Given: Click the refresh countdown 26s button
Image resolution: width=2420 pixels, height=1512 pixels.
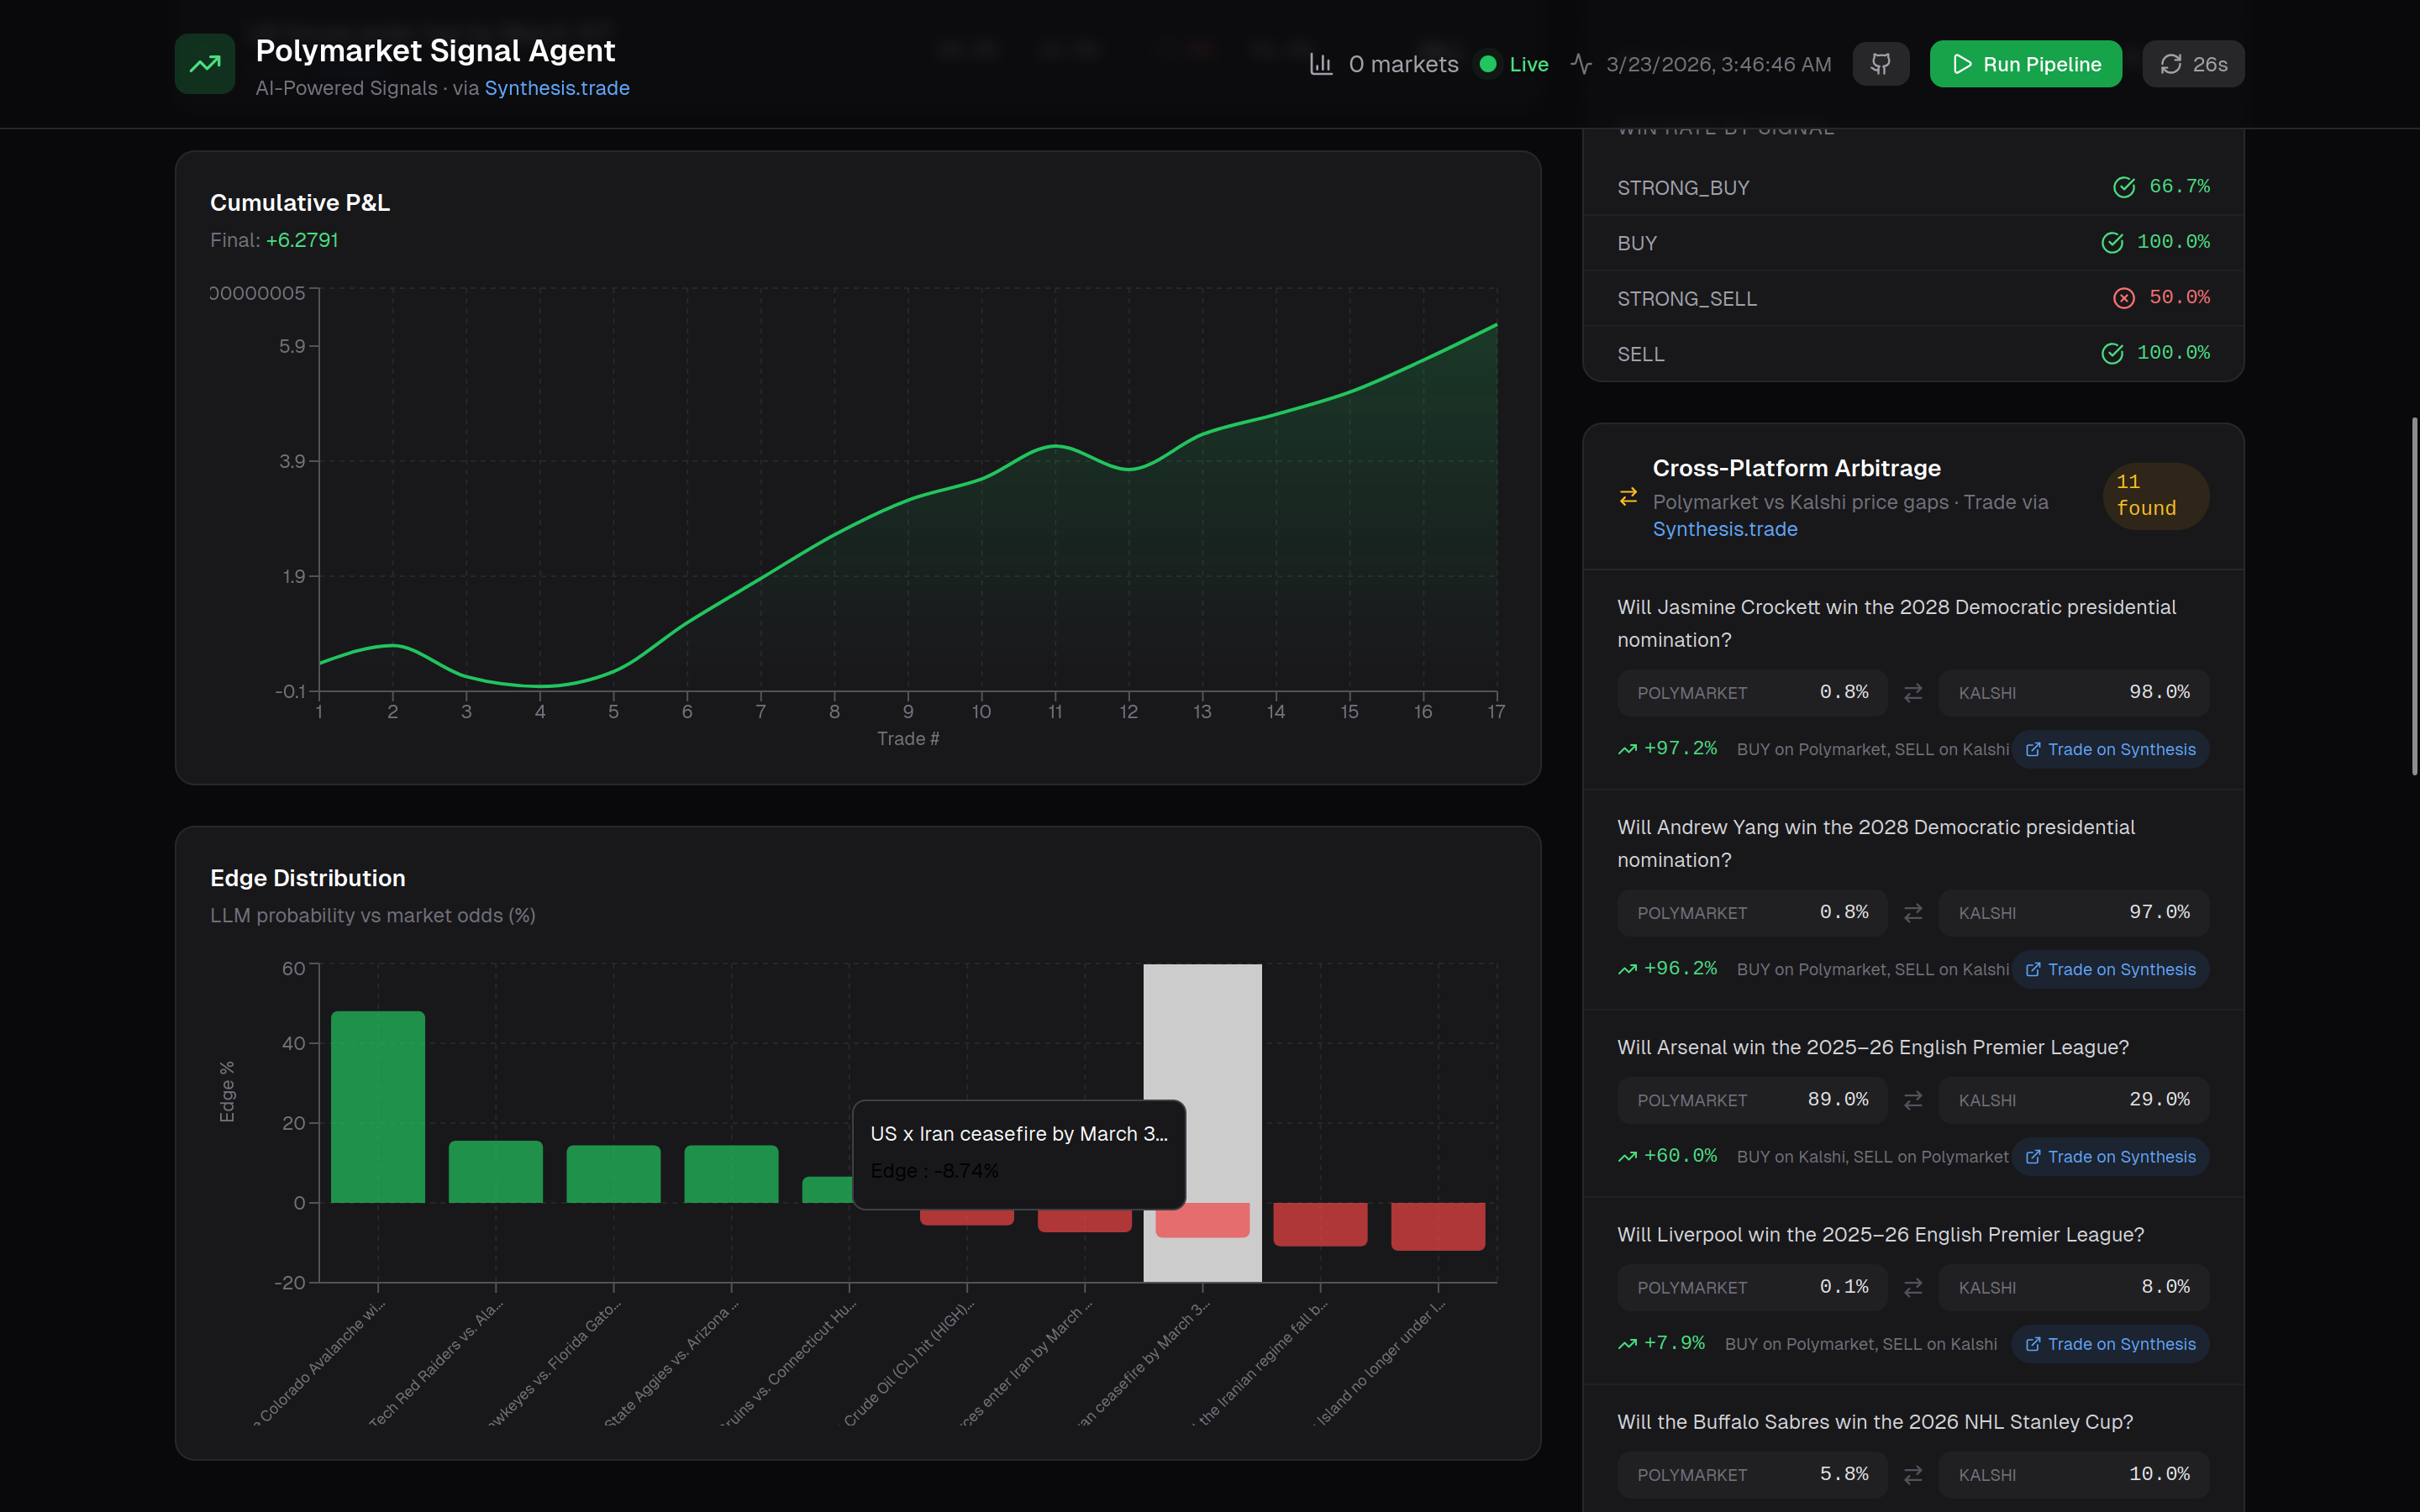Looking at the screenshot, I should click(x=2193, y=64).
